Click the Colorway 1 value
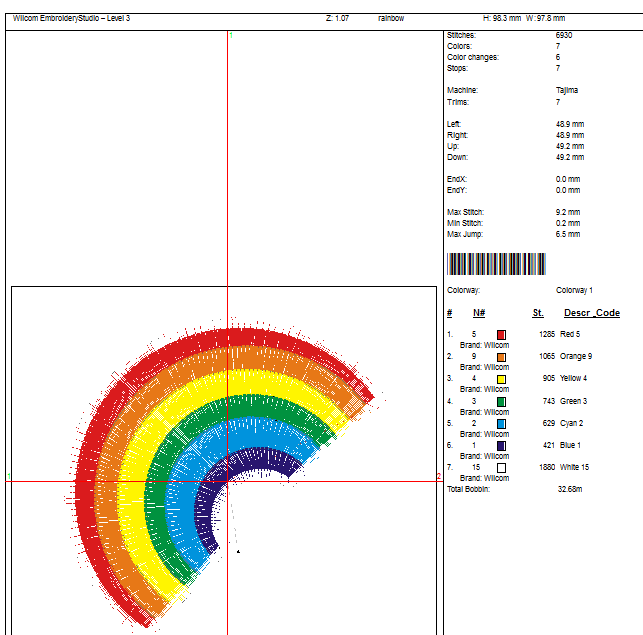Viewport: 643px width, 635px height. (x=574, y=290)
